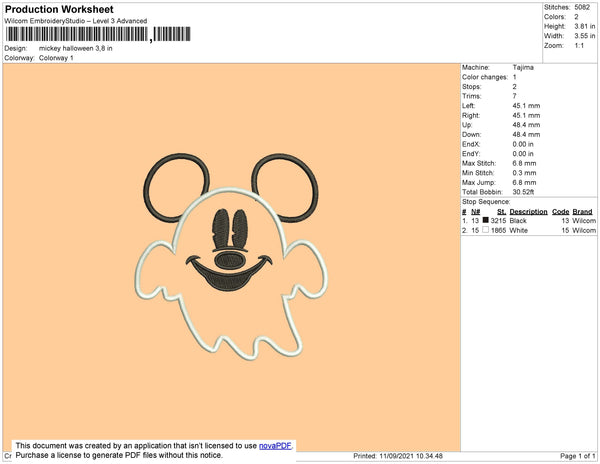Click the 'Down:' measurement label

point(471,134)
